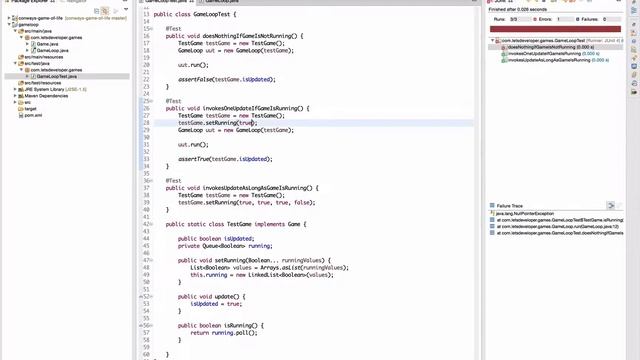Open the Package Explorer view menu arrow

126,9
